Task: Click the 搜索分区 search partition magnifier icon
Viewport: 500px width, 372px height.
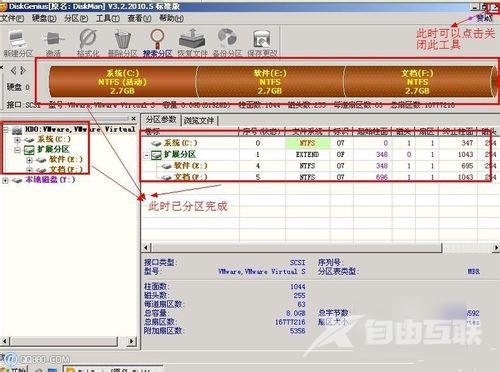Action: [157, 43]
